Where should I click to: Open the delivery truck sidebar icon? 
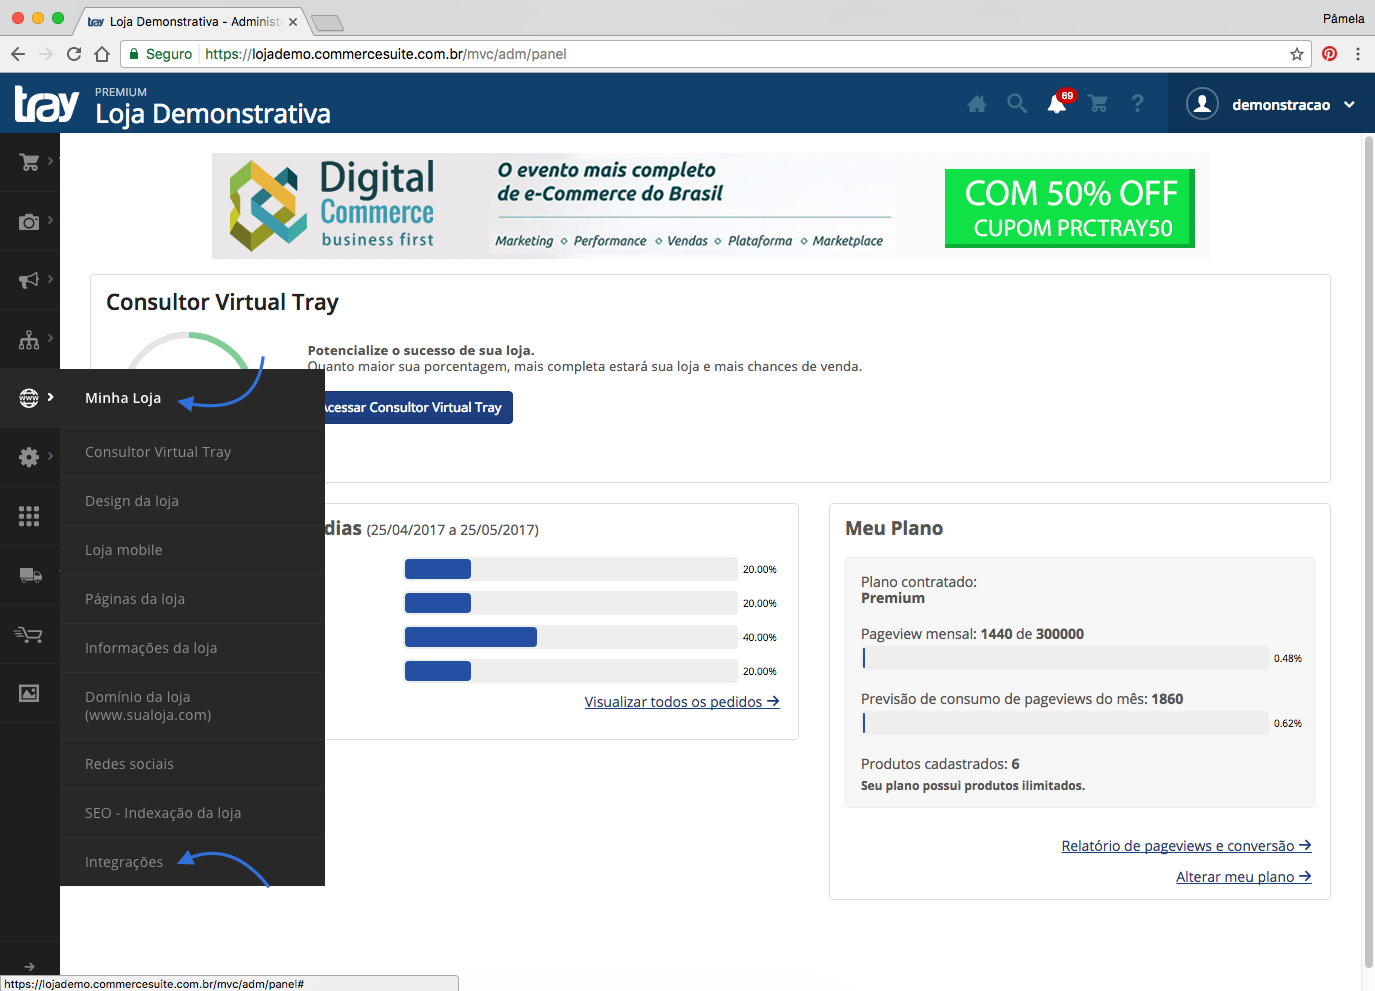pyautogui.click(x=30, y=575)
